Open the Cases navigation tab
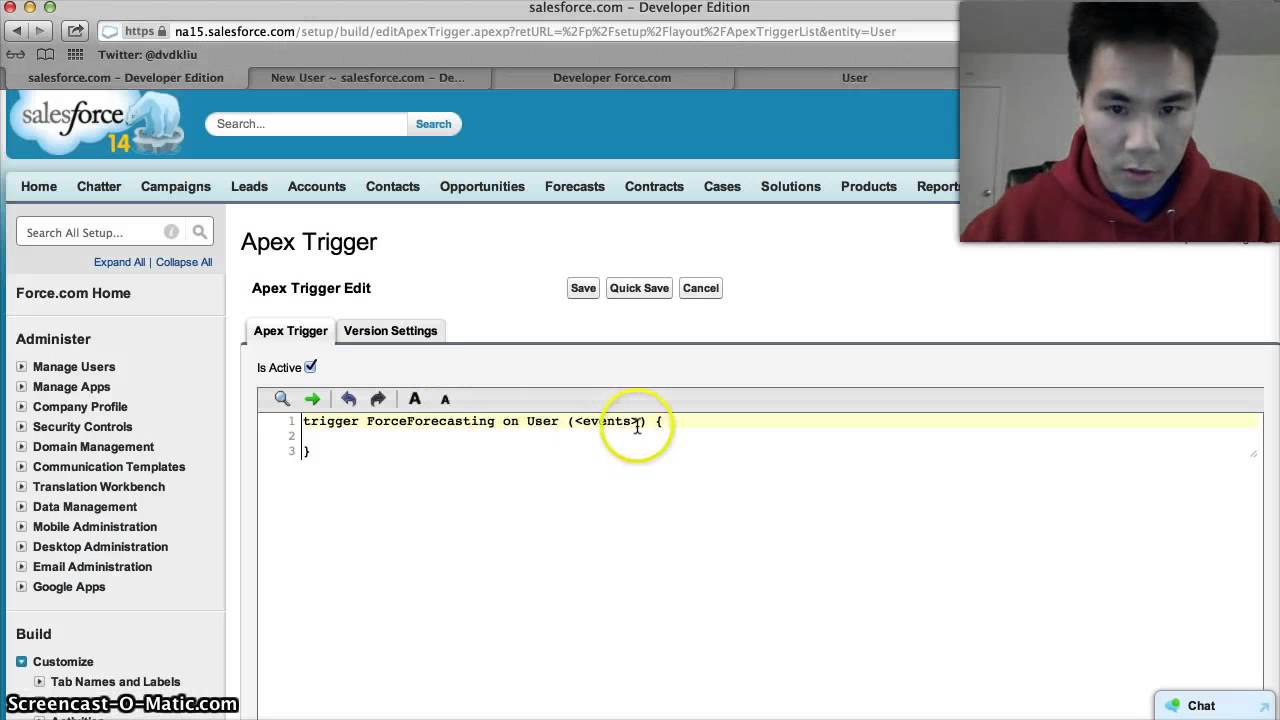The height and width of the screenshot is (720, 1280). (x=722, y=187)
